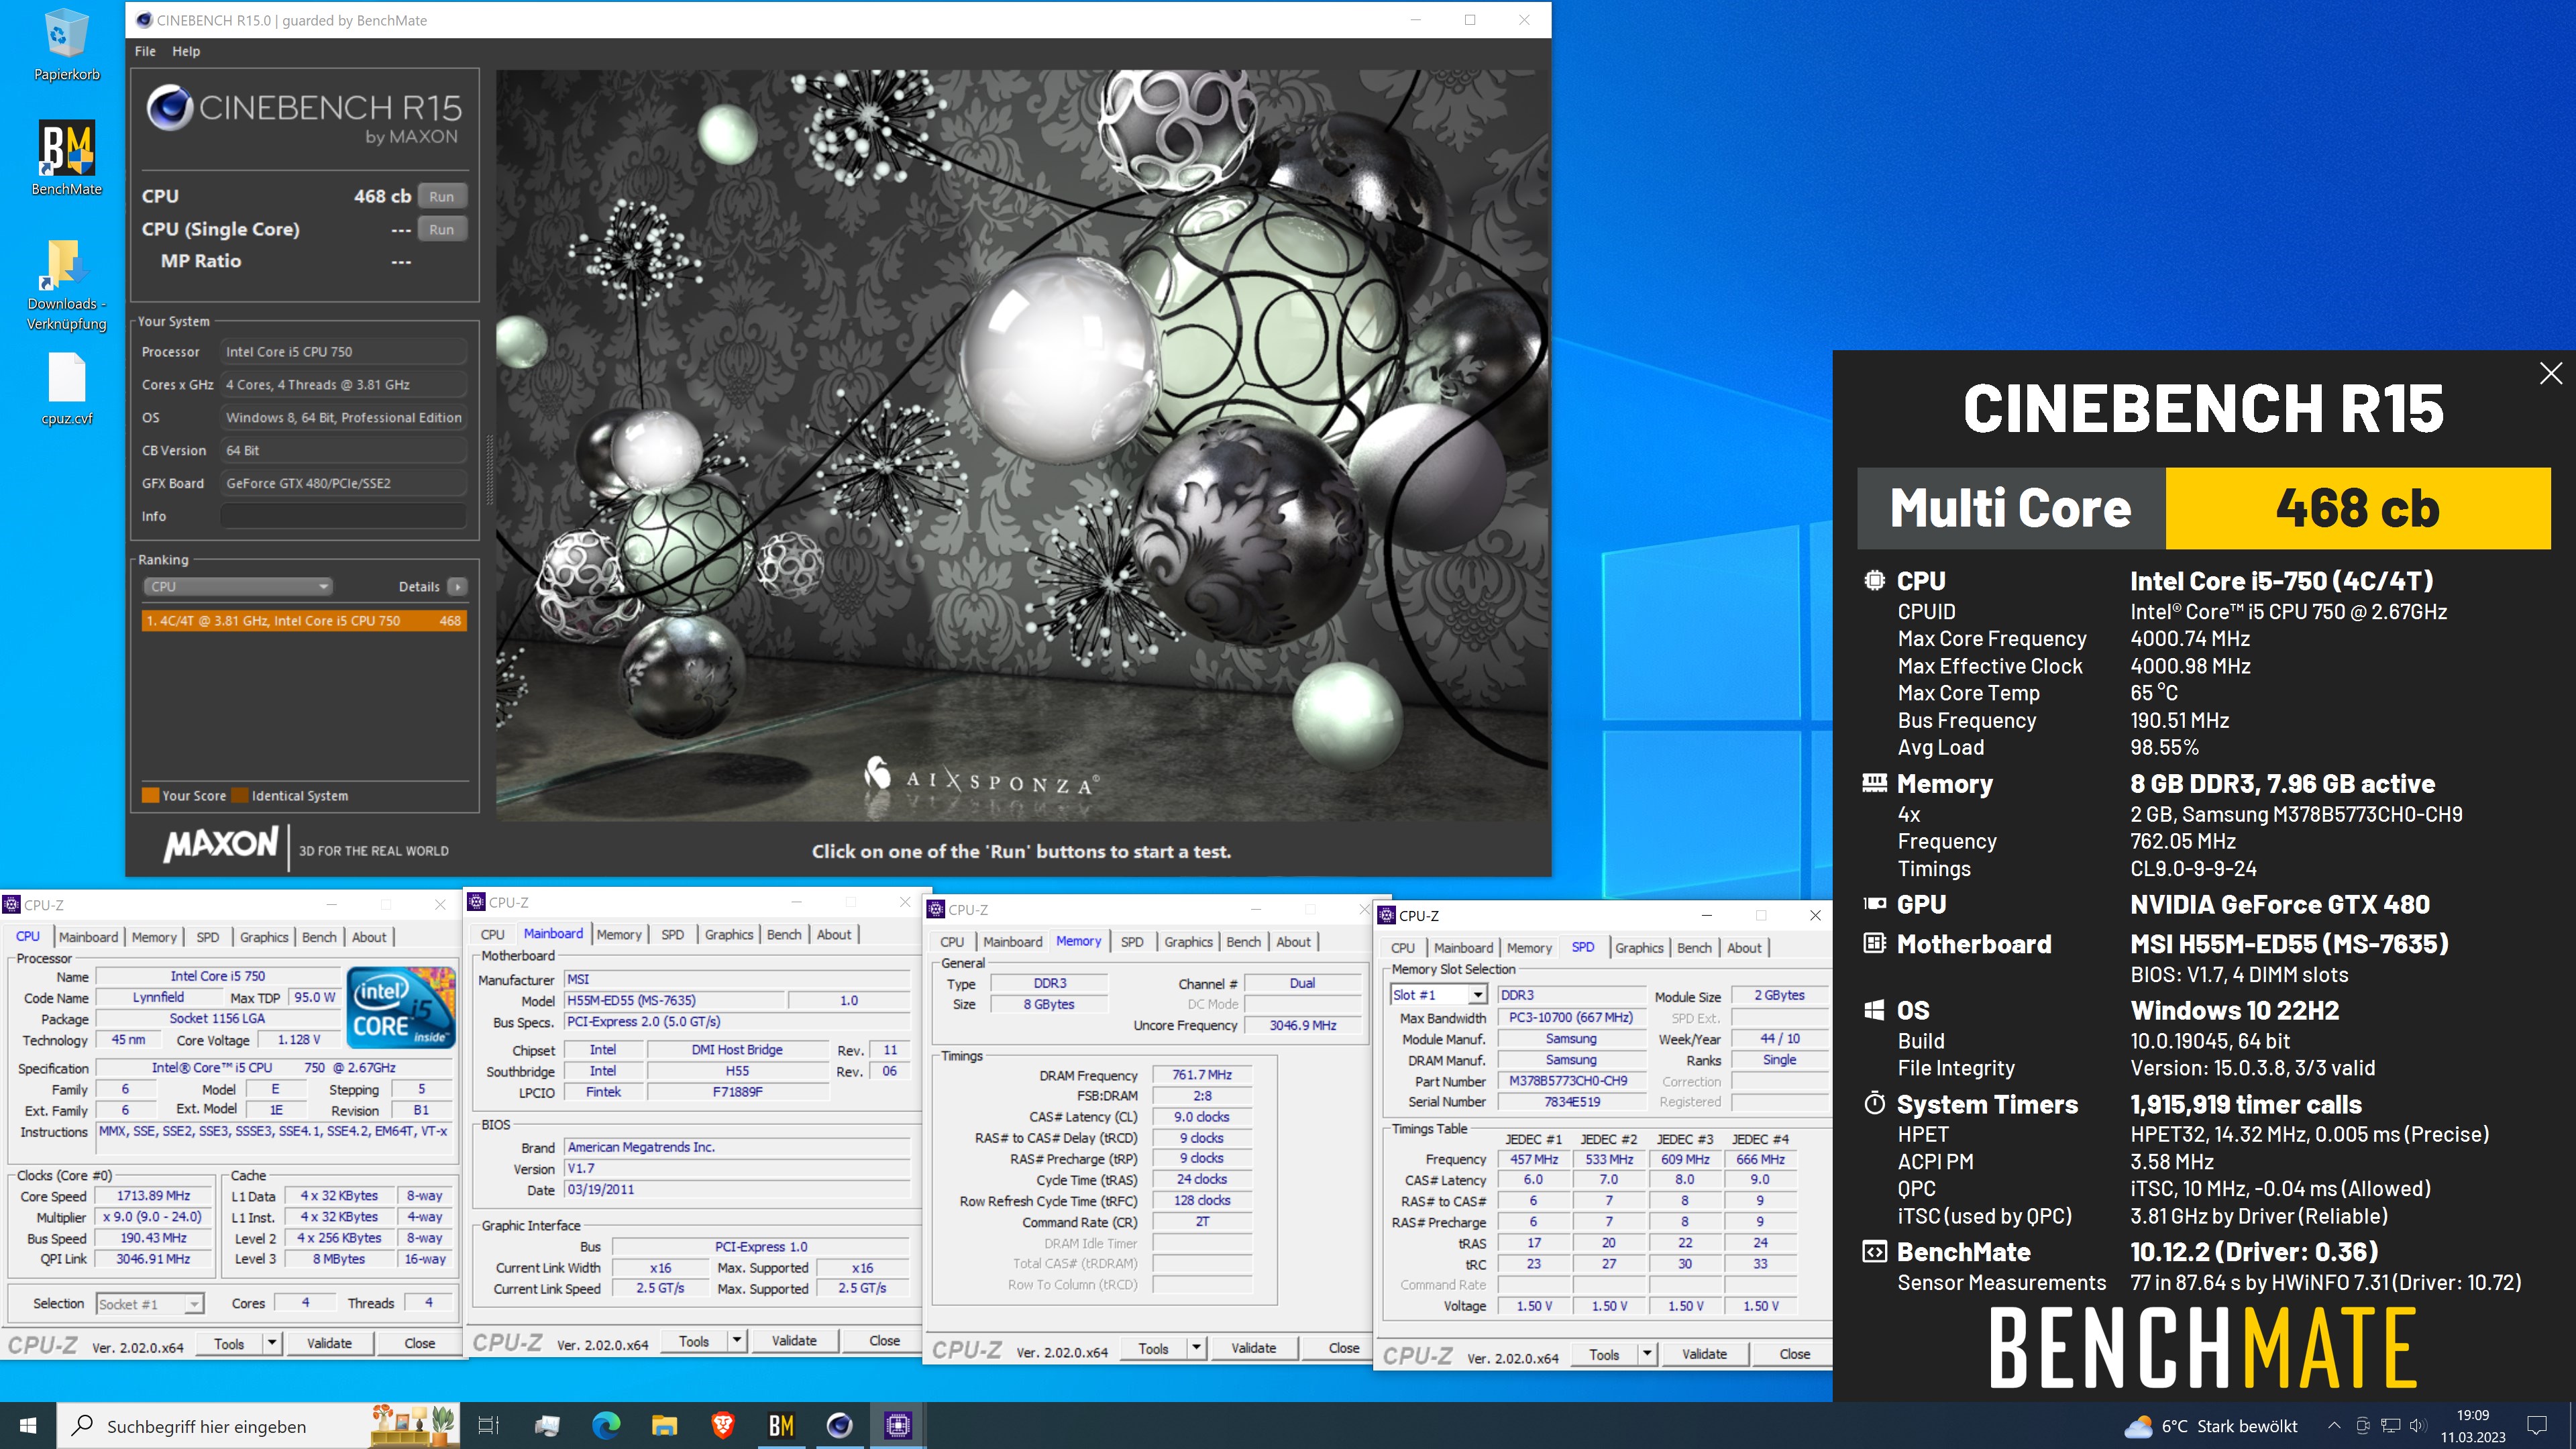This screenshot has width=2576, height=1449.
Task: Click Tools button in the SPD CPU-Z window
Action: click(1604, 1354)
